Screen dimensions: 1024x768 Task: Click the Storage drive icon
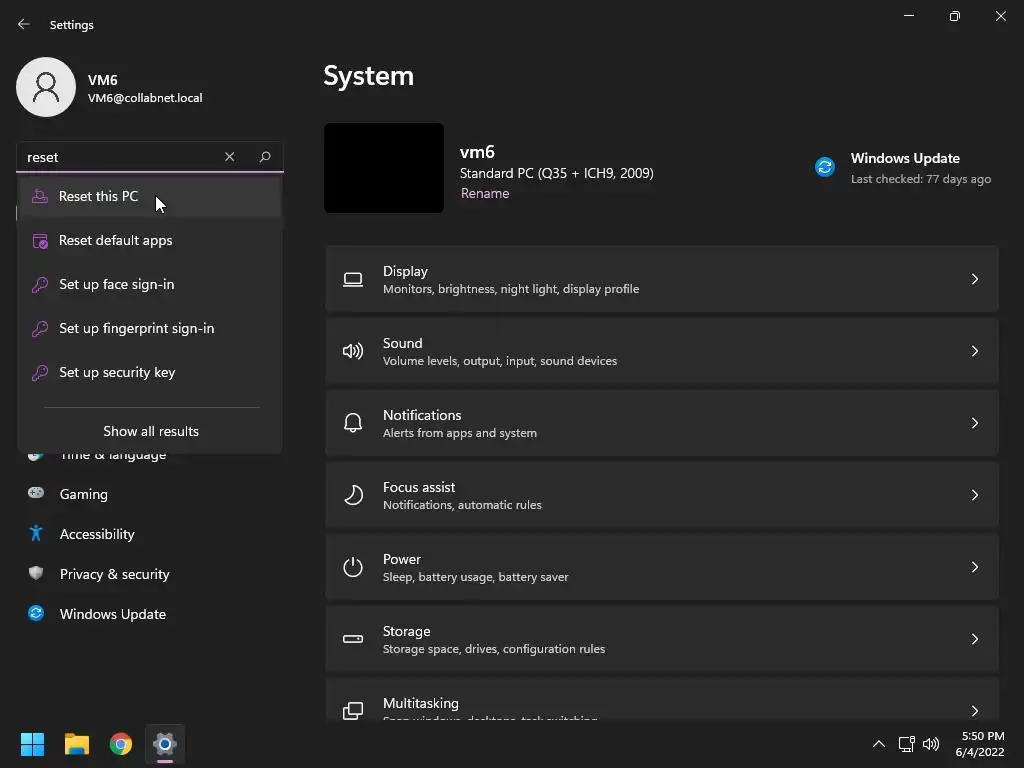pyautogui.click(x=353, y=639)
